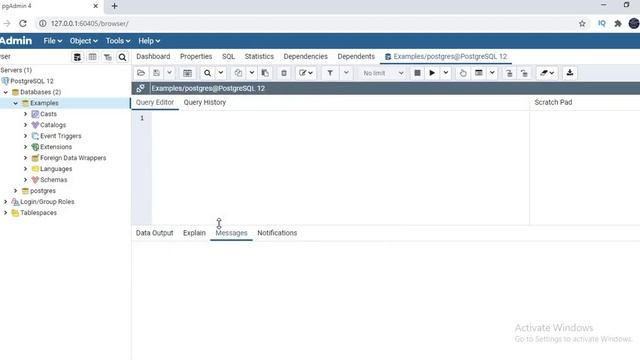The width and height of the screenshot is (640, 360).
Task: Switch to the Explain results tab
Action: click(194, 233)
